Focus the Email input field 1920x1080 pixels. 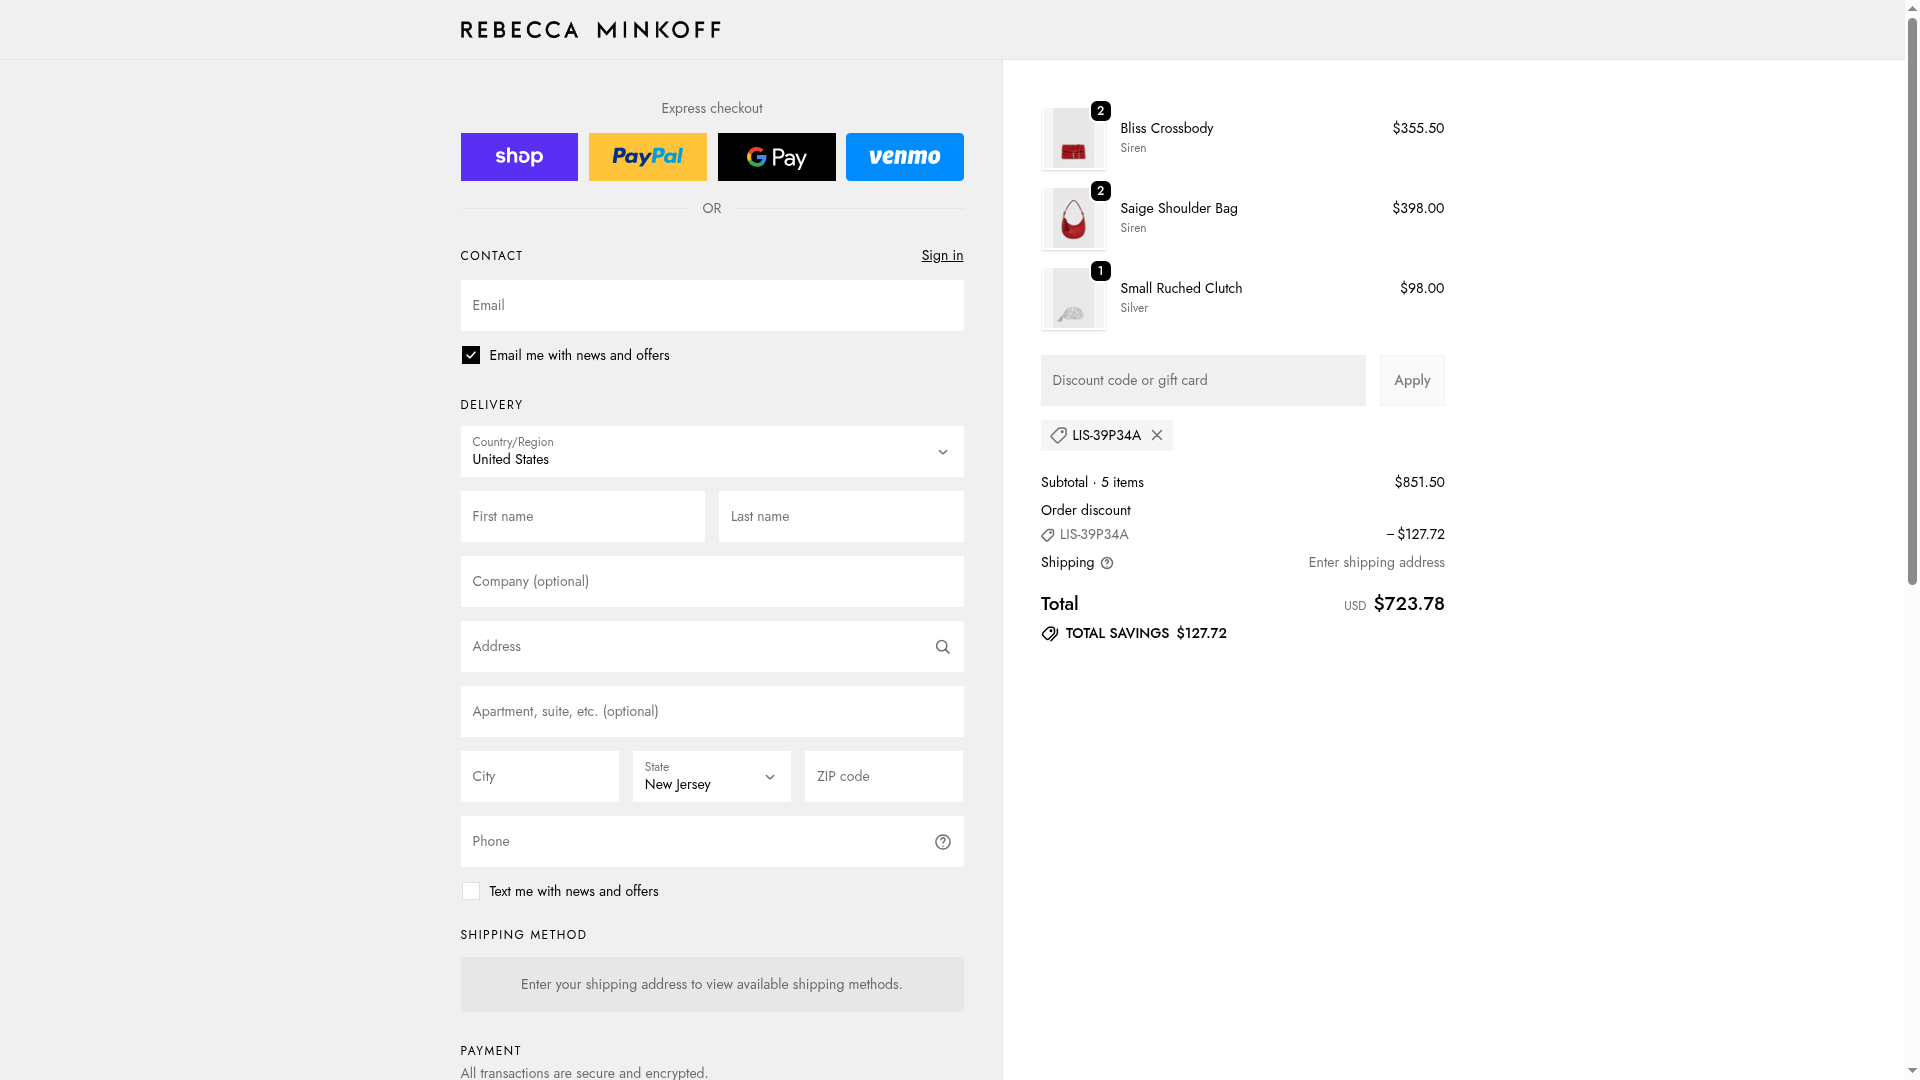(x=711, y=306)
